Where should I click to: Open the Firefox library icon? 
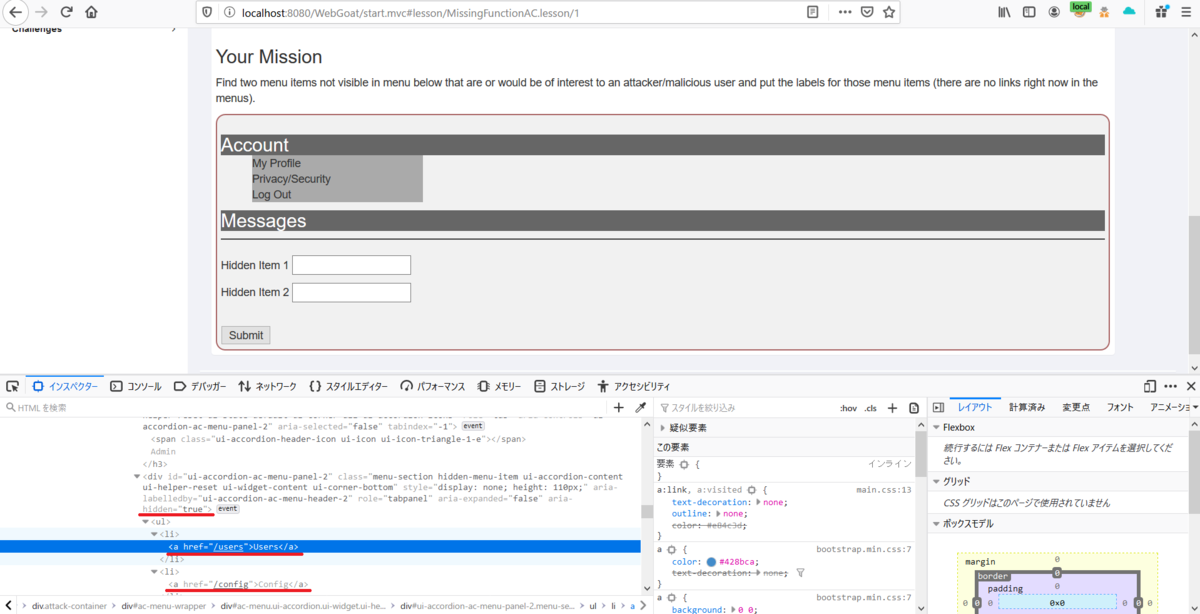(x=1003, y=12)
